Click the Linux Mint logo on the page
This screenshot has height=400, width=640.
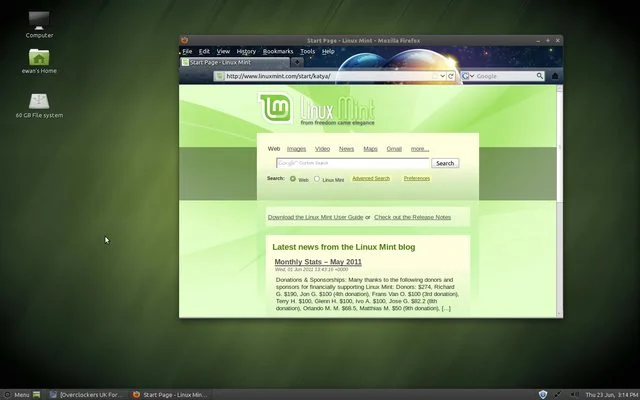point(317,109)
